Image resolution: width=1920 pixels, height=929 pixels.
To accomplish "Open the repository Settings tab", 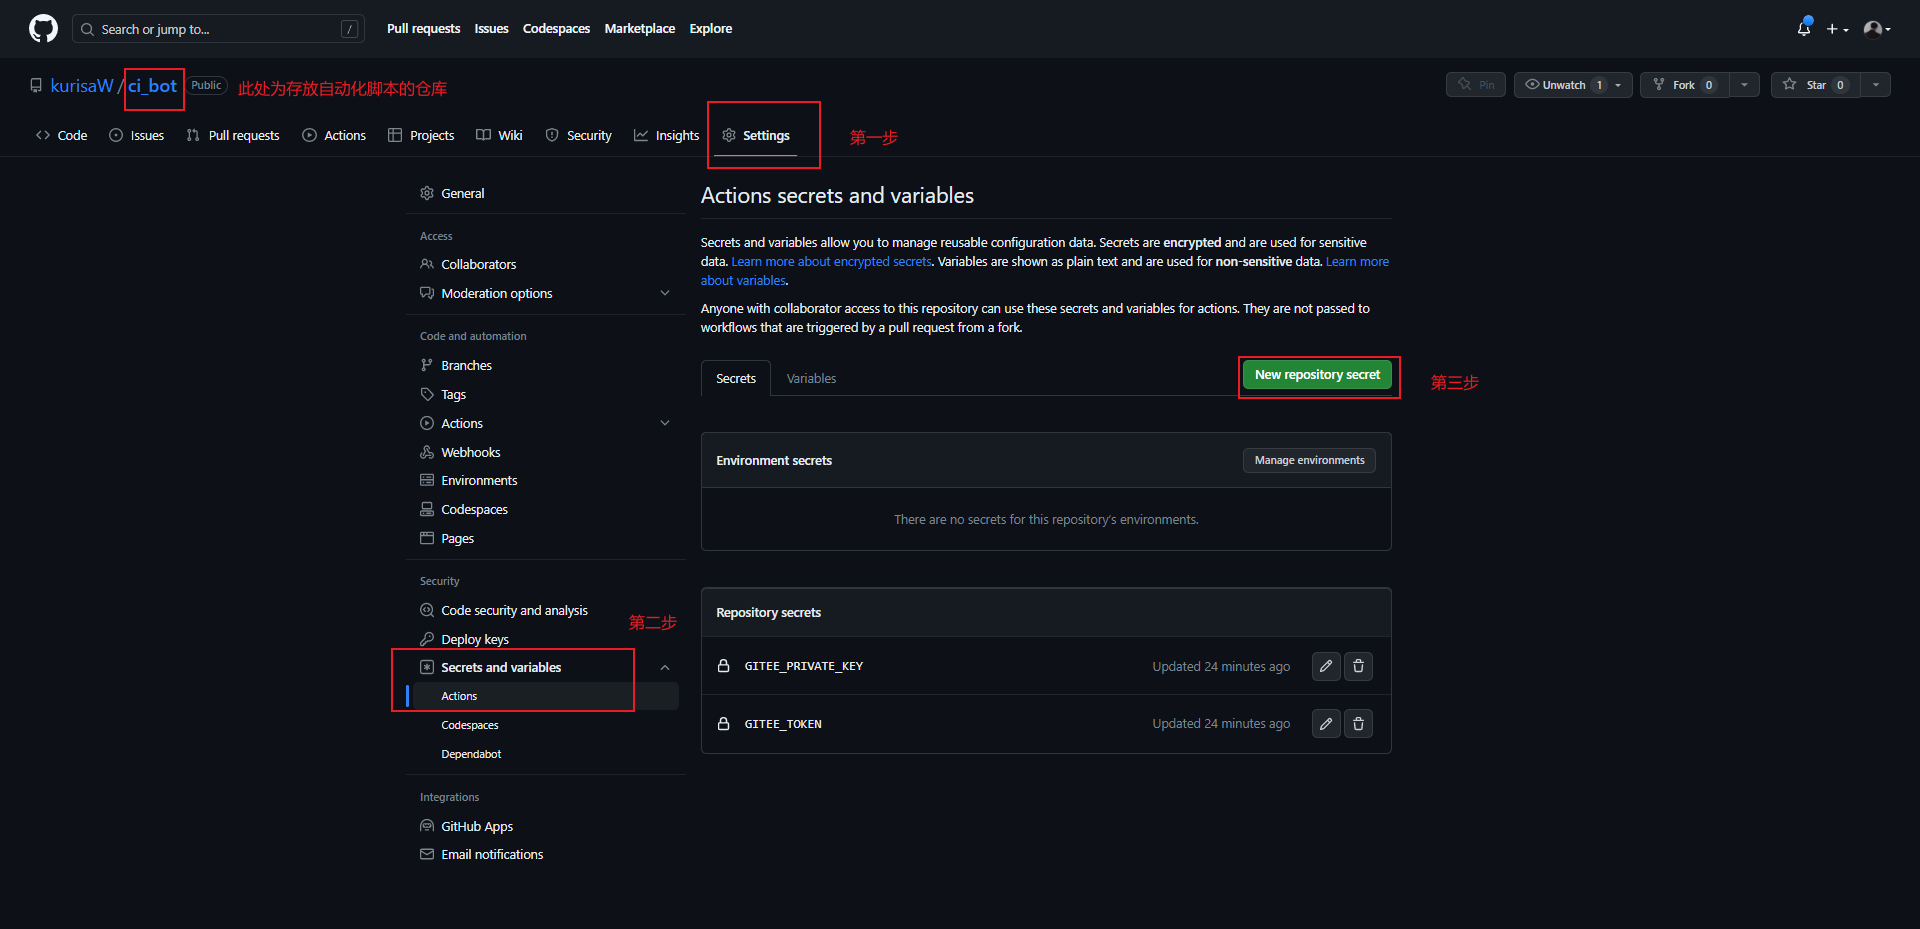I will pyautogui.click(x=756, y=135).
